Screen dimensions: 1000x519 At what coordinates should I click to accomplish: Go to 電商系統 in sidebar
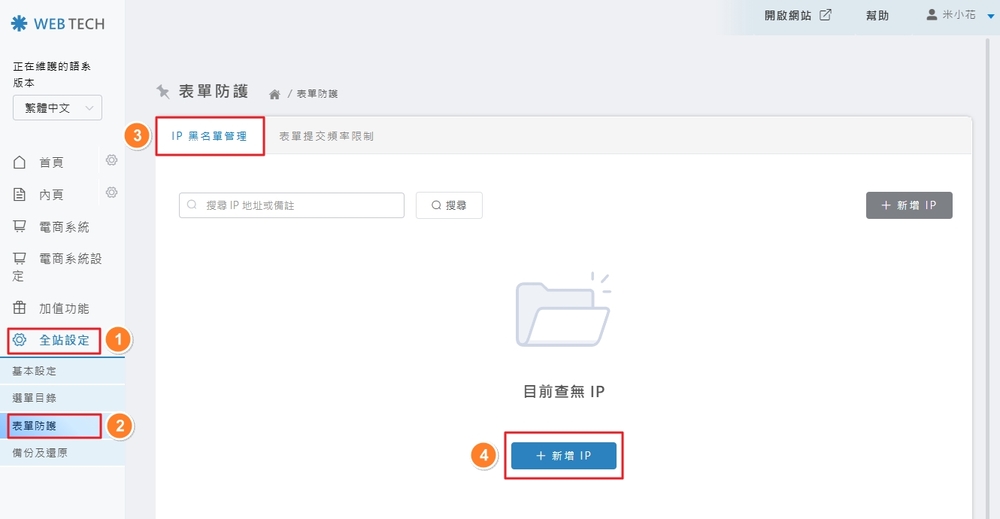(x=64, y=227)
